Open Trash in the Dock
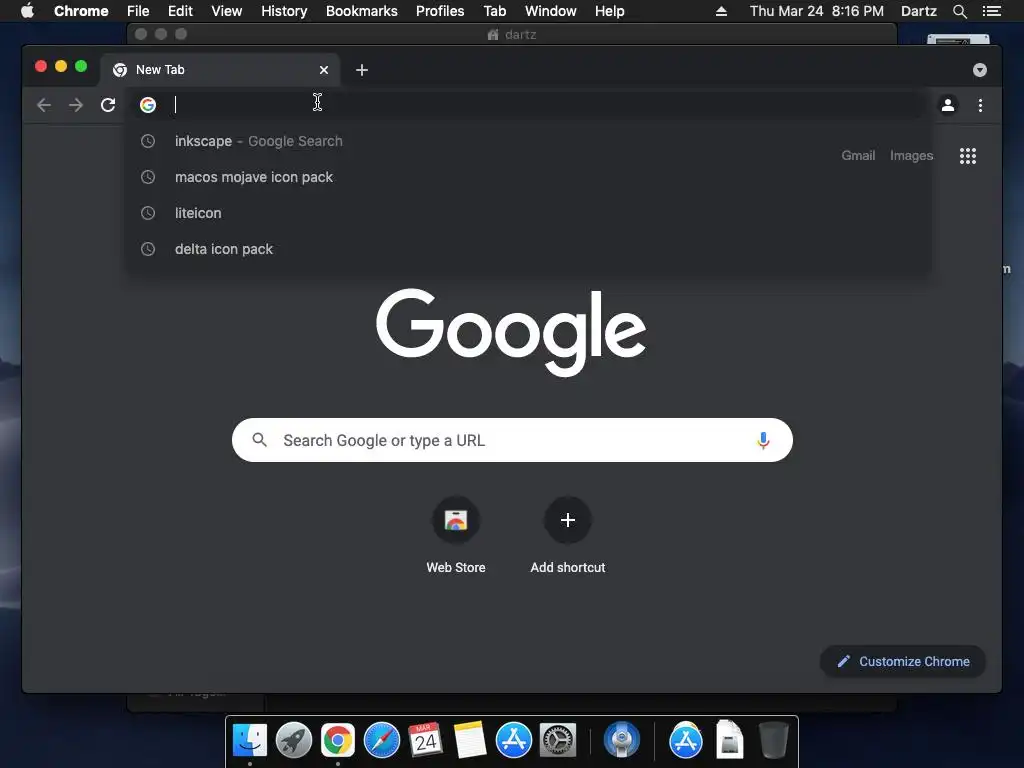The image size is (1024, 768). 774,741
